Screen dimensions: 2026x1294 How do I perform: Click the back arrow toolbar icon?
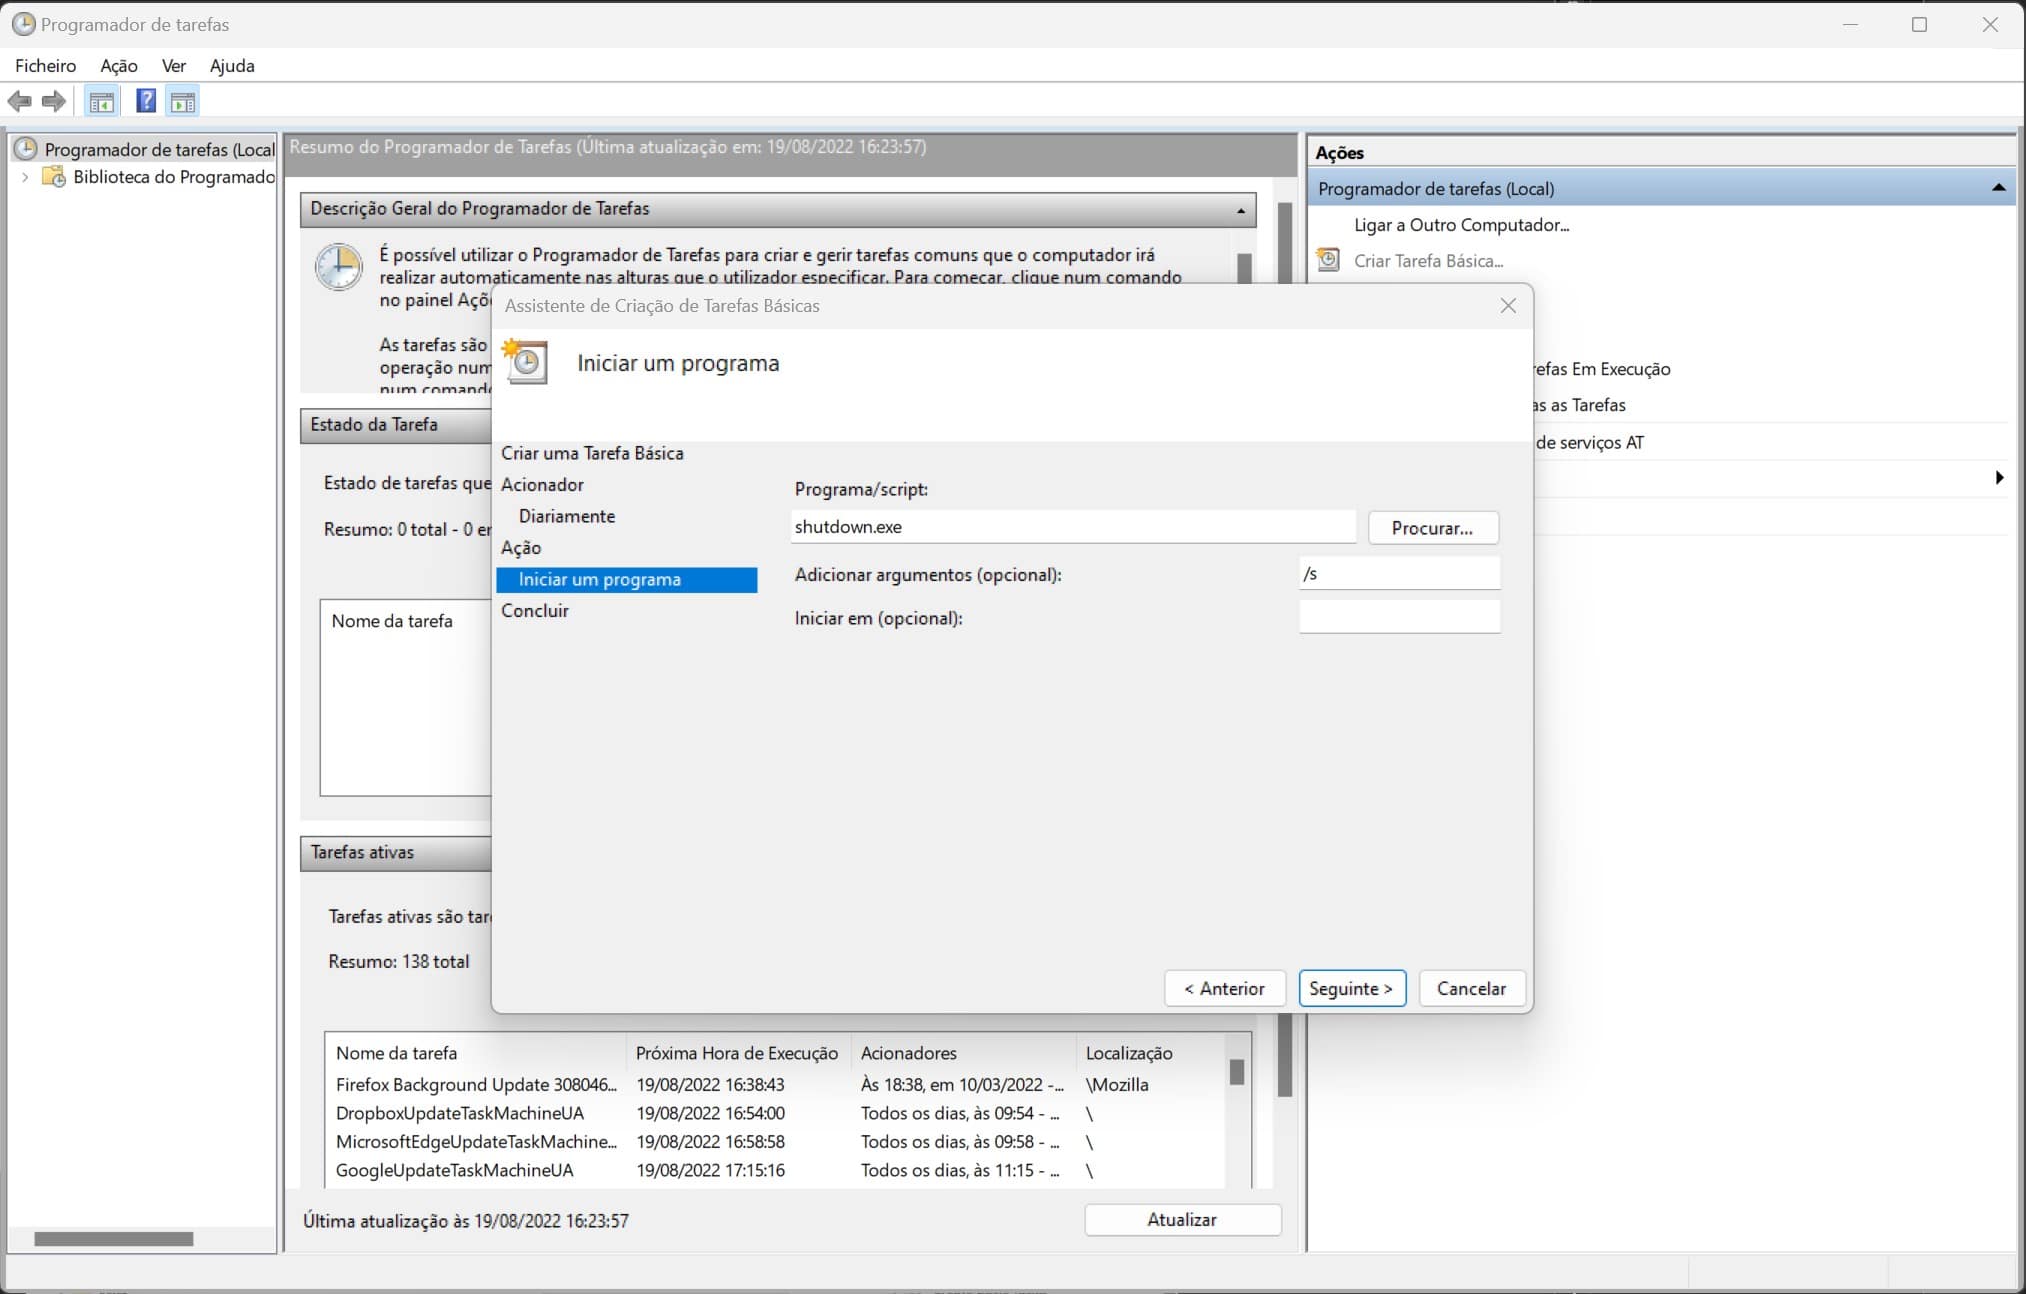[x=19, y=101]
